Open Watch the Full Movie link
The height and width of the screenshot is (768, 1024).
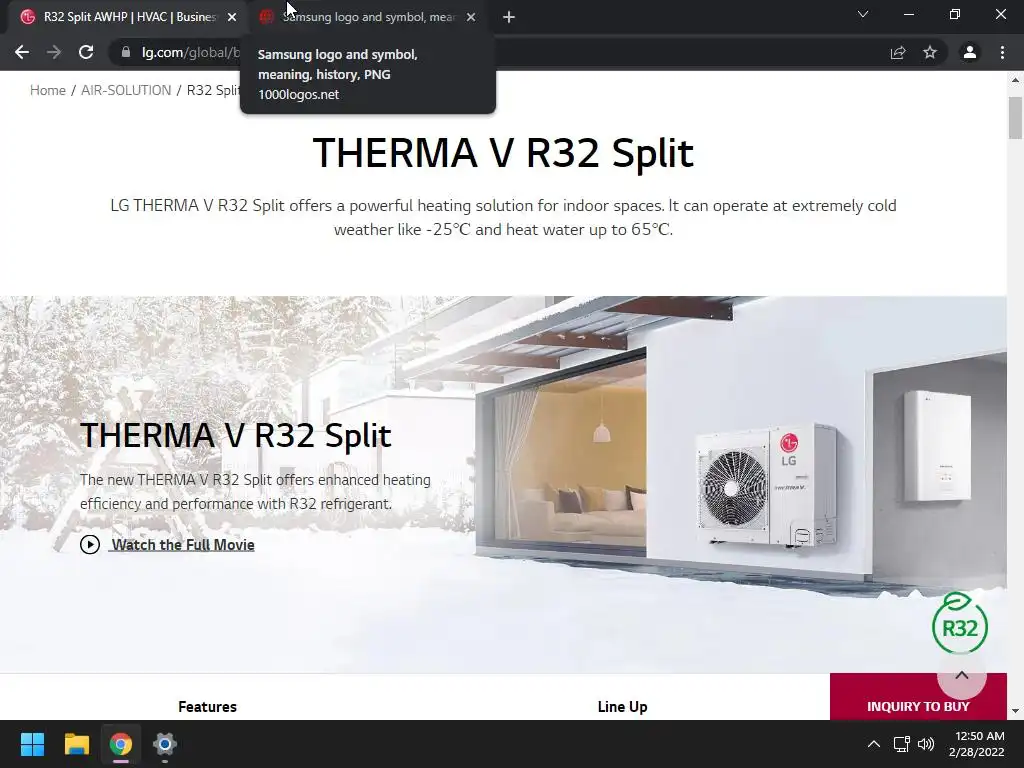pos(182,545)
